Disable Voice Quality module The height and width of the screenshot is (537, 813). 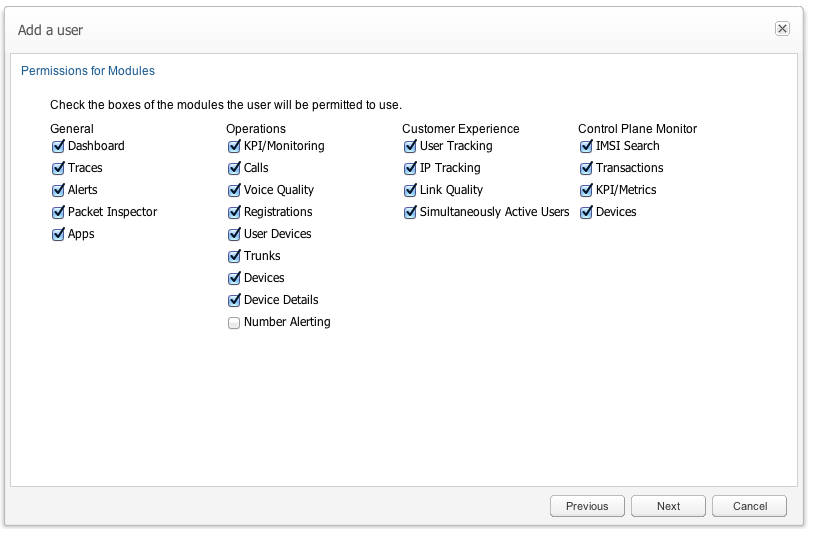click(x=234, y=190)
